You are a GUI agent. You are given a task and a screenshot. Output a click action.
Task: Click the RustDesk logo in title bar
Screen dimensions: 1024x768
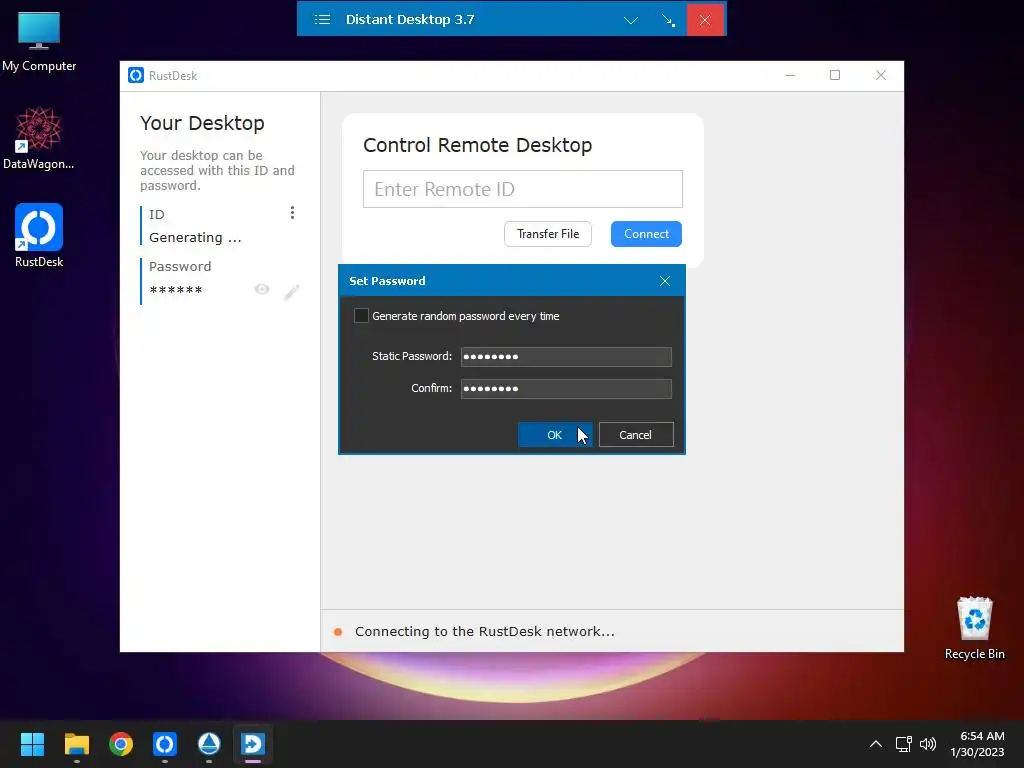tap(136, 75)
